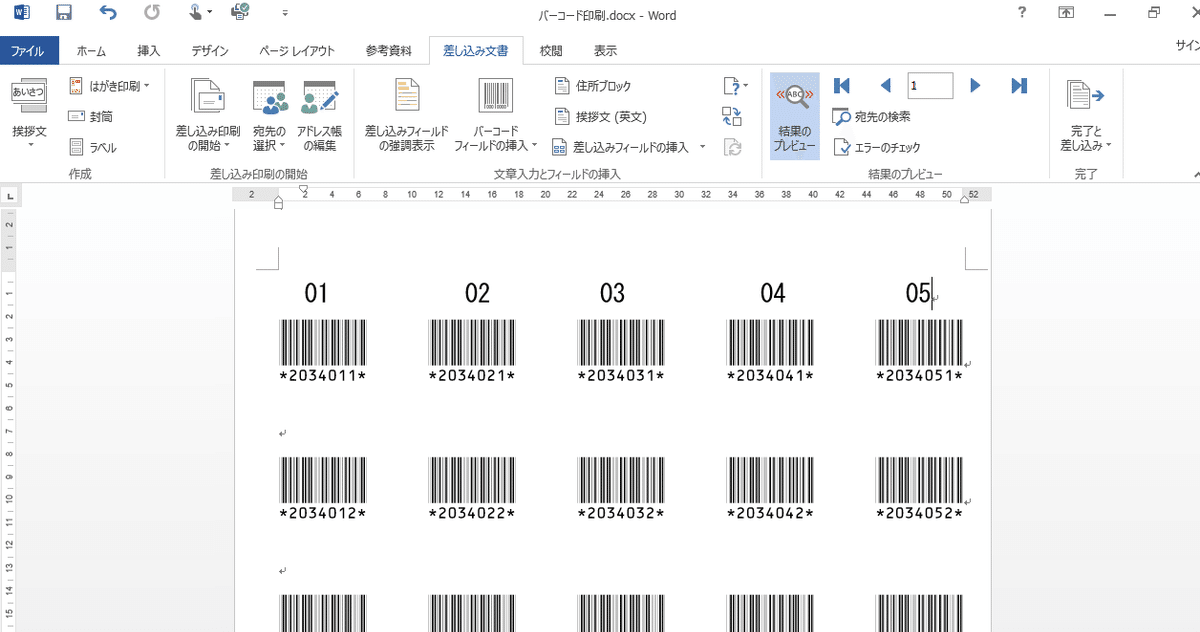Open 完了と差し込み menu
The width and height of the screenshot is (1200, 632).
(x=1085, y=116)
